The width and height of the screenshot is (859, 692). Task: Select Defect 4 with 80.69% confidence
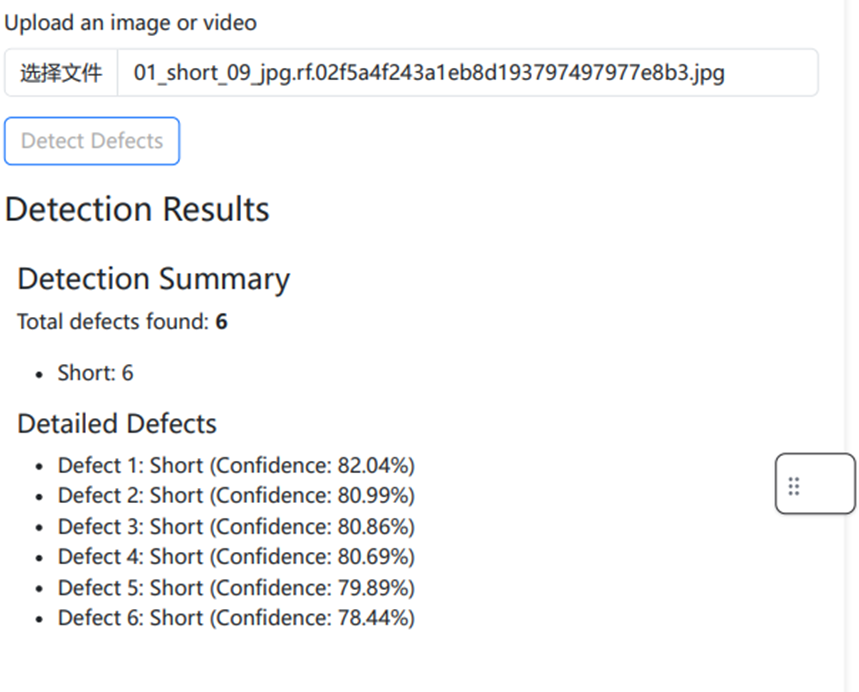pos(235,557)
